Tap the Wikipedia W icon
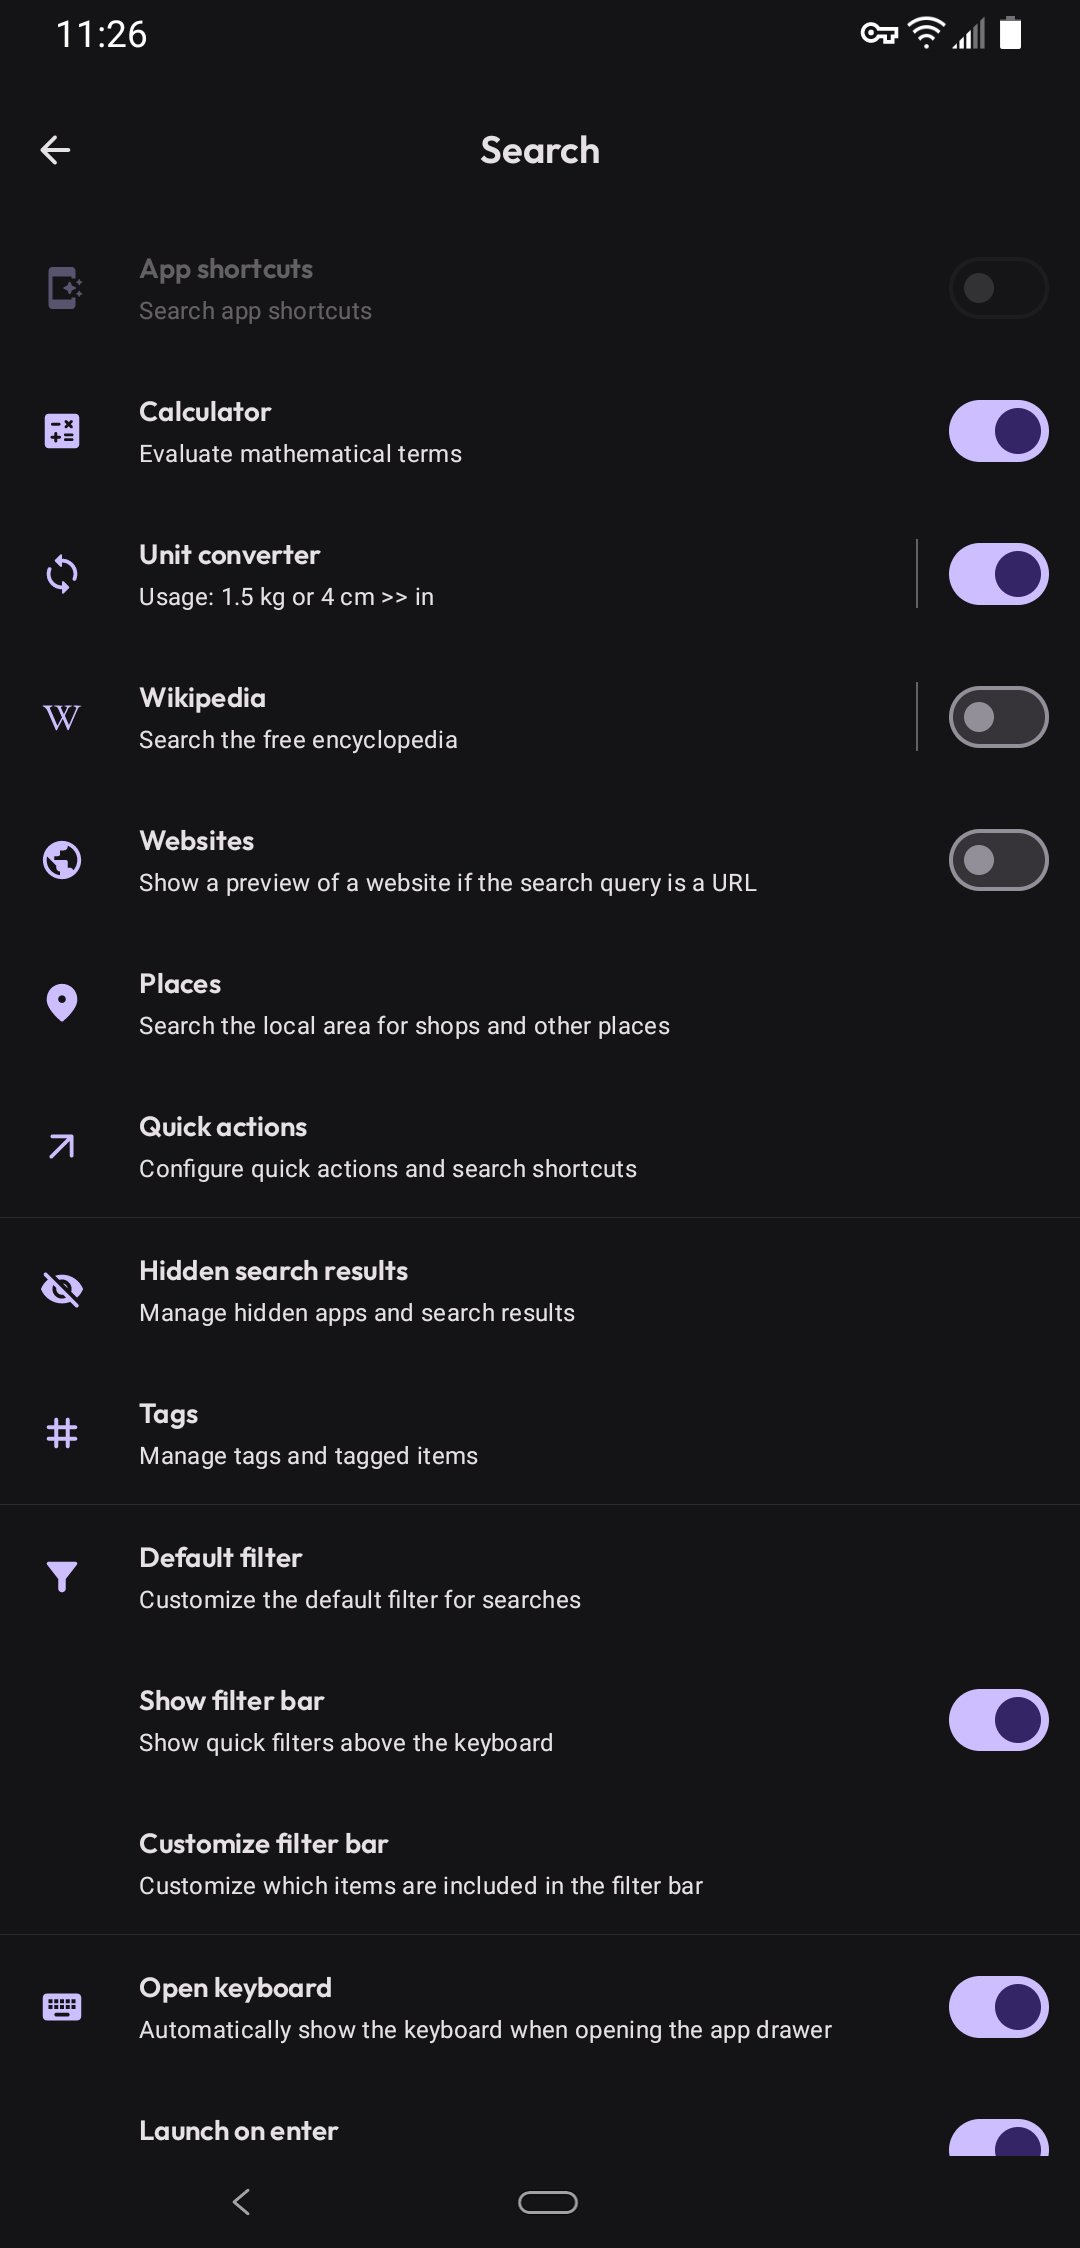1080x2248 pixels. pyautogui.click(x=62, y=717)
